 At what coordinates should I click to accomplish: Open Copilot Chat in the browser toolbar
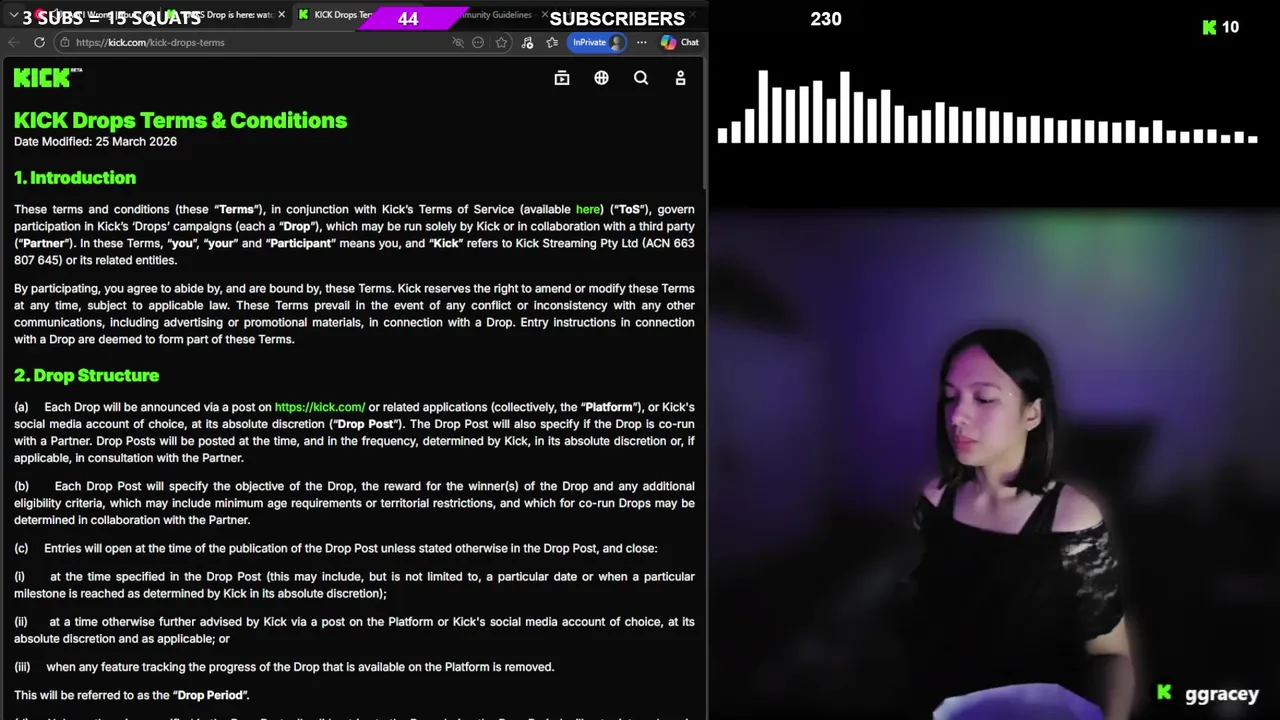click(679, 42)
